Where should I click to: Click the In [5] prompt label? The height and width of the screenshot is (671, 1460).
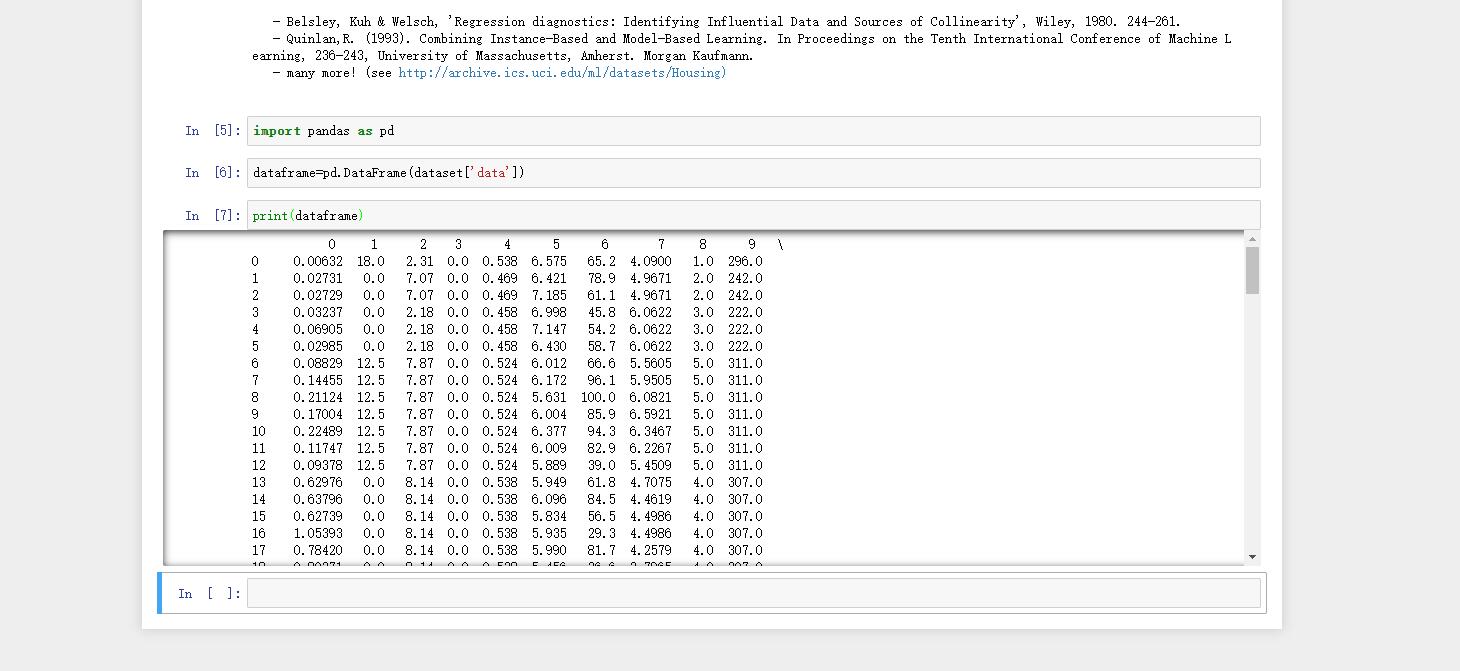(213, 131)
